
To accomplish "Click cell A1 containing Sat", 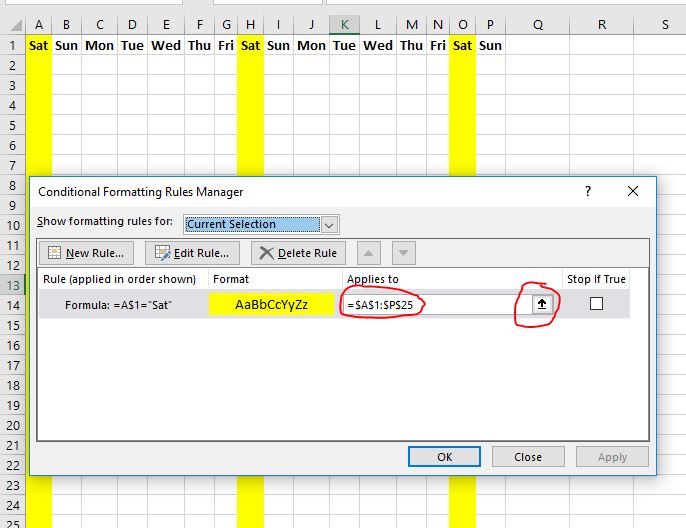I will [38, 45].
